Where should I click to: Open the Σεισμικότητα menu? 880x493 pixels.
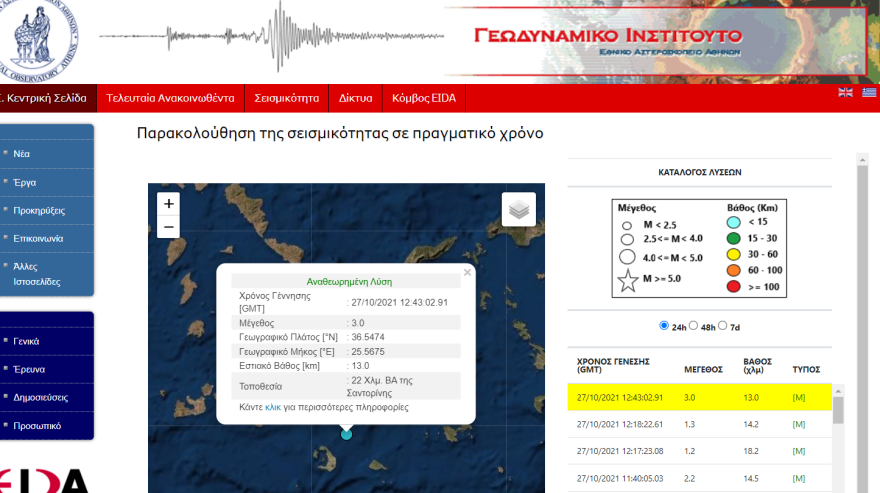pos(285,98)
